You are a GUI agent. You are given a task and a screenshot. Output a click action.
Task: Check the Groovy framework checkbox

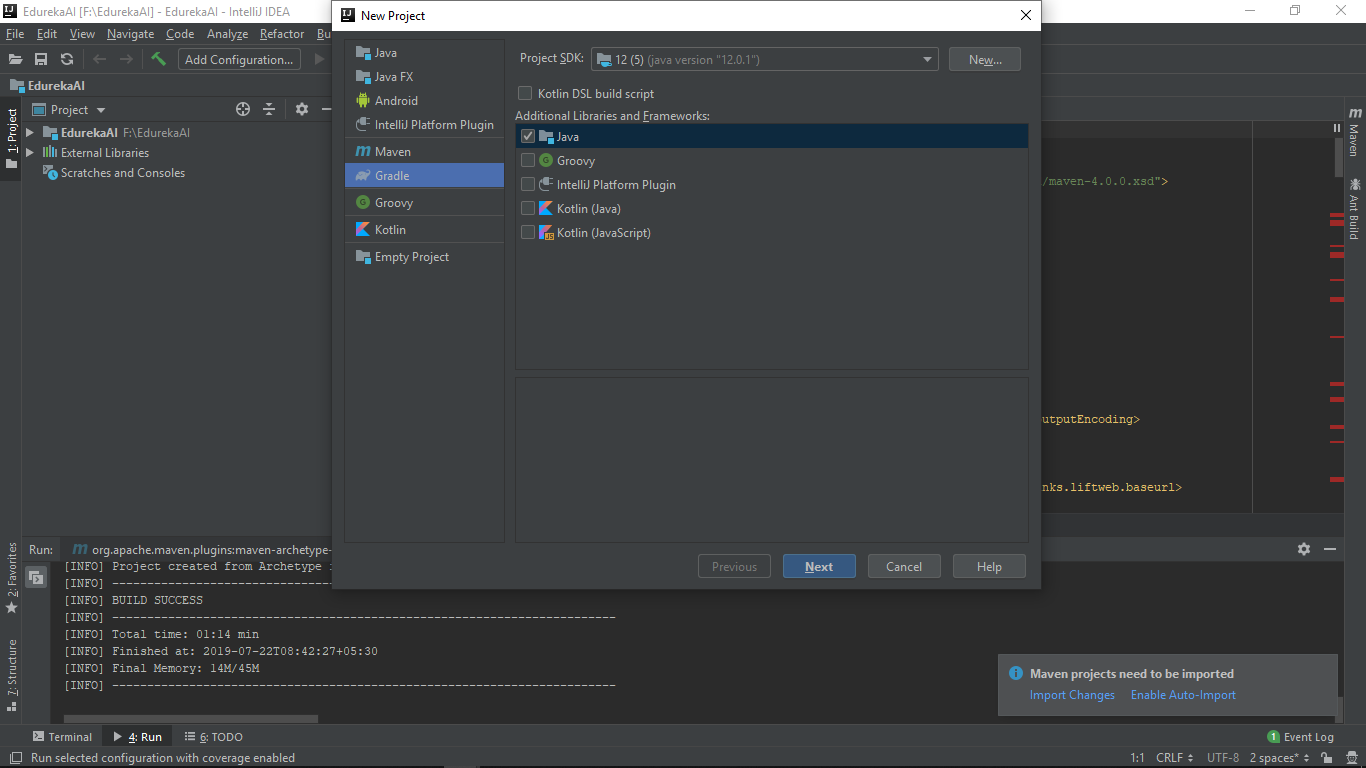click(x=528, y=161)
